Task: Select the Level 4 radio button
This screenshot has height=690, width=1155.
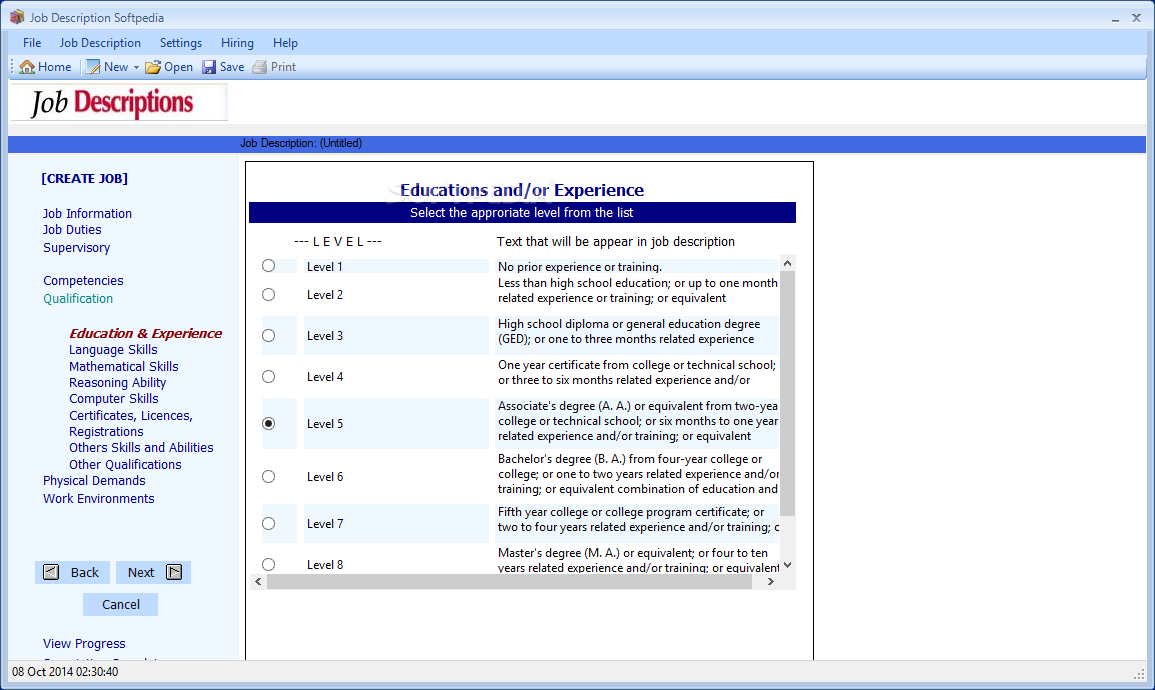Action: tap(269, 376)
